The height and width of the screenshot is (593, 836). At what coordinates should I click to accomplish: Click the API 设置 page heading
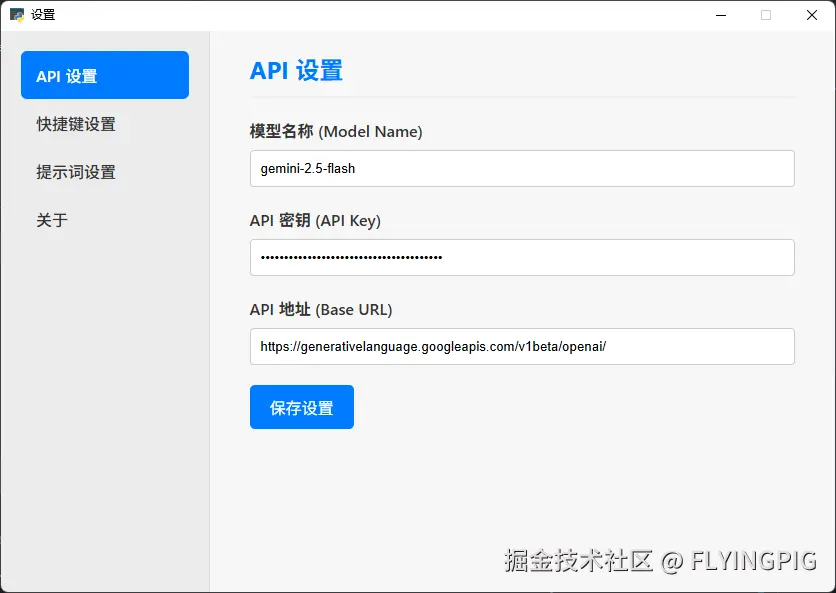click(296, 70)
